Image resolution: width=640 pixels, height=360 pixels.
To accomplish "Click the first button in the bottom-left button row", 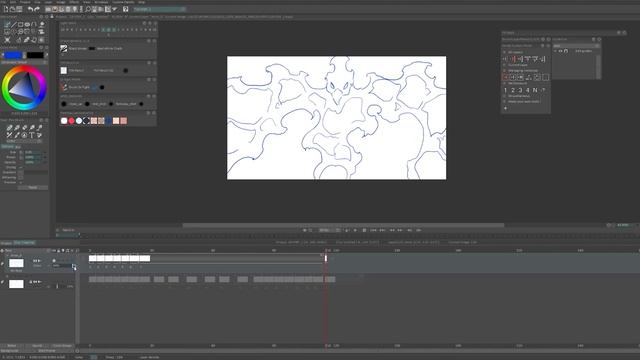I will coord(12,346).
